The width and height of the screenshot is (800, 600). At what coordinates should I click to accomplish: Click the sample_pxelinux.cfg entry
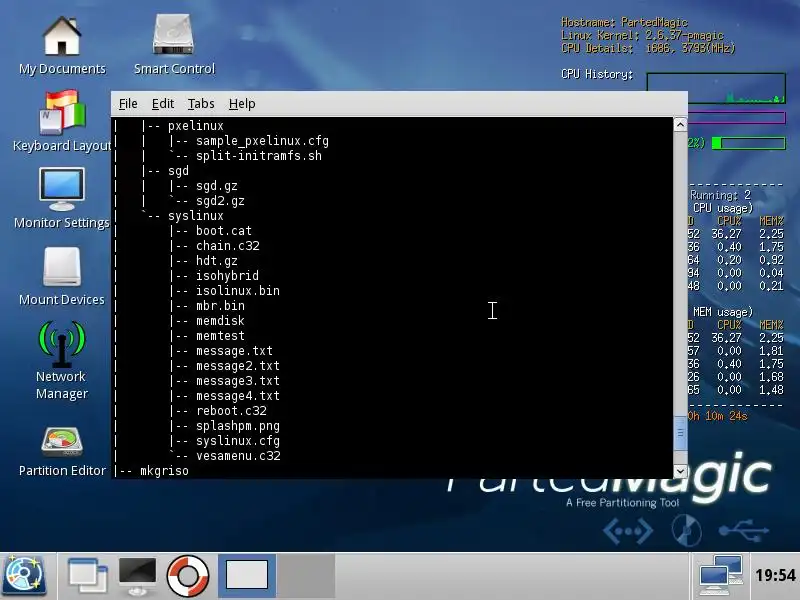point(262,141)
